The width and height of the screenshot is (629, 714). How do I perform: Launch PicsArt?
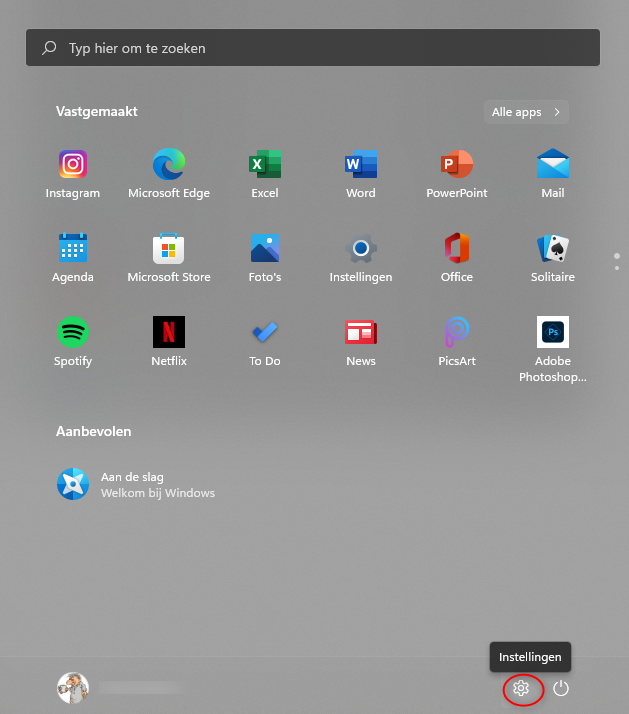coord(457,342)
